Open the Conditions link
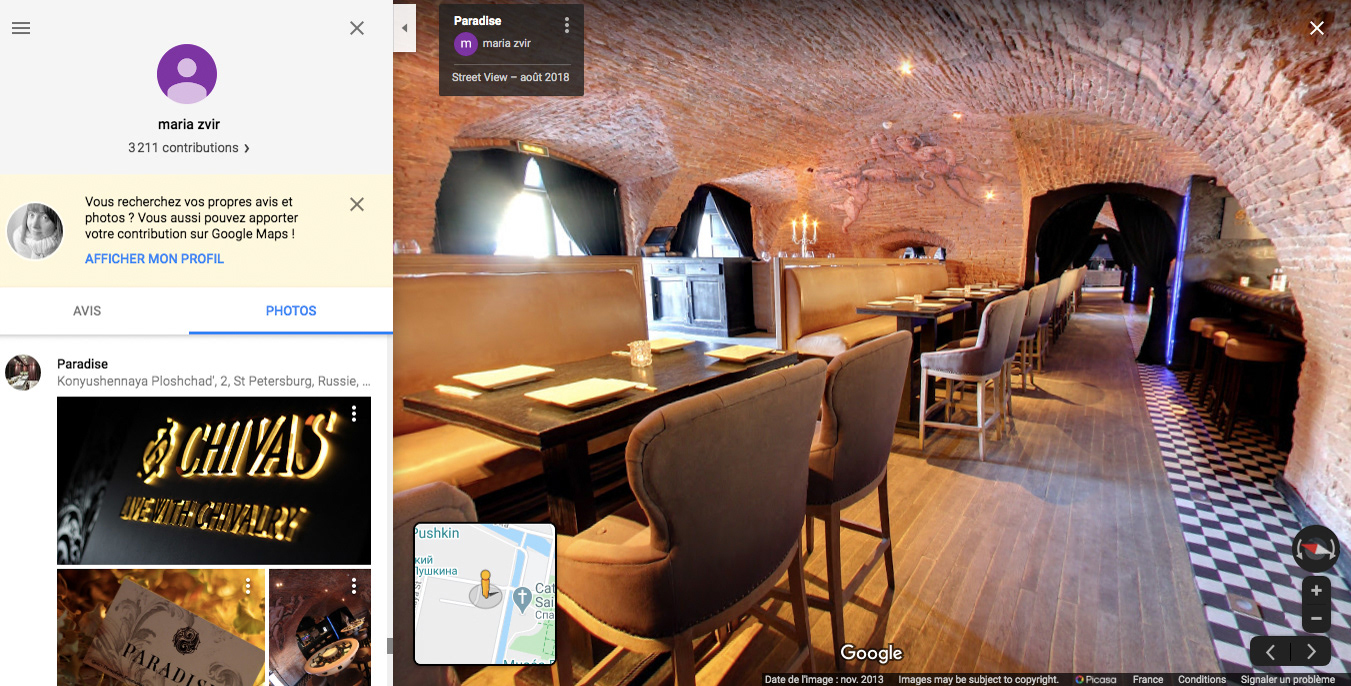1351x686 pixels. (1202, 679)
